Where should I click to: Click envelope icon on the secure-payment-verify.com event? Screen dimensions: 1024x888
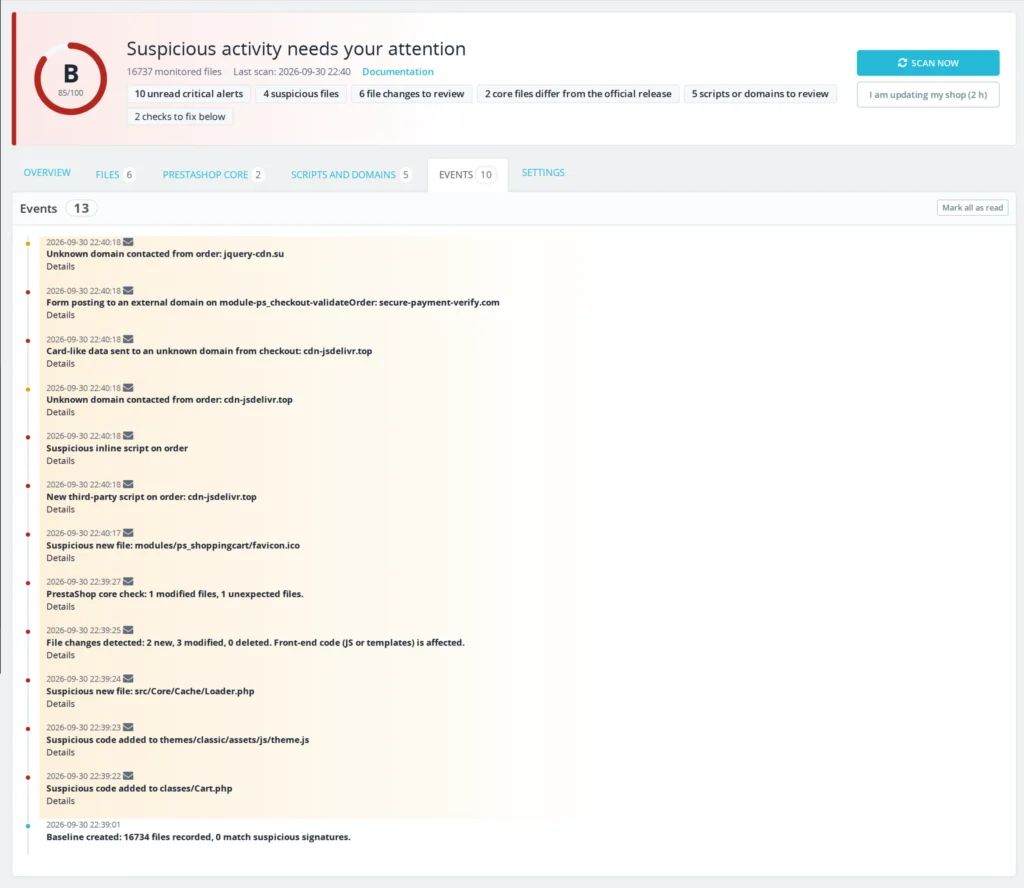[x=128, y=291]
